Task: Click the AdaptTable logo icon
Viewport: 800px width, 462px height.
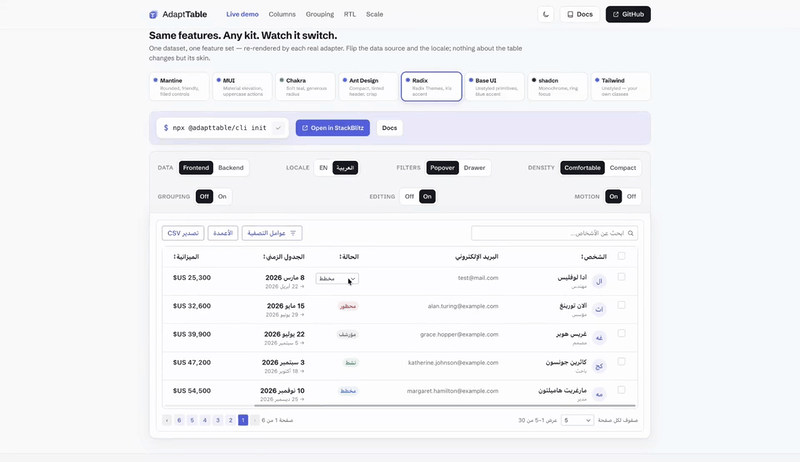Action: pos(153,14)
